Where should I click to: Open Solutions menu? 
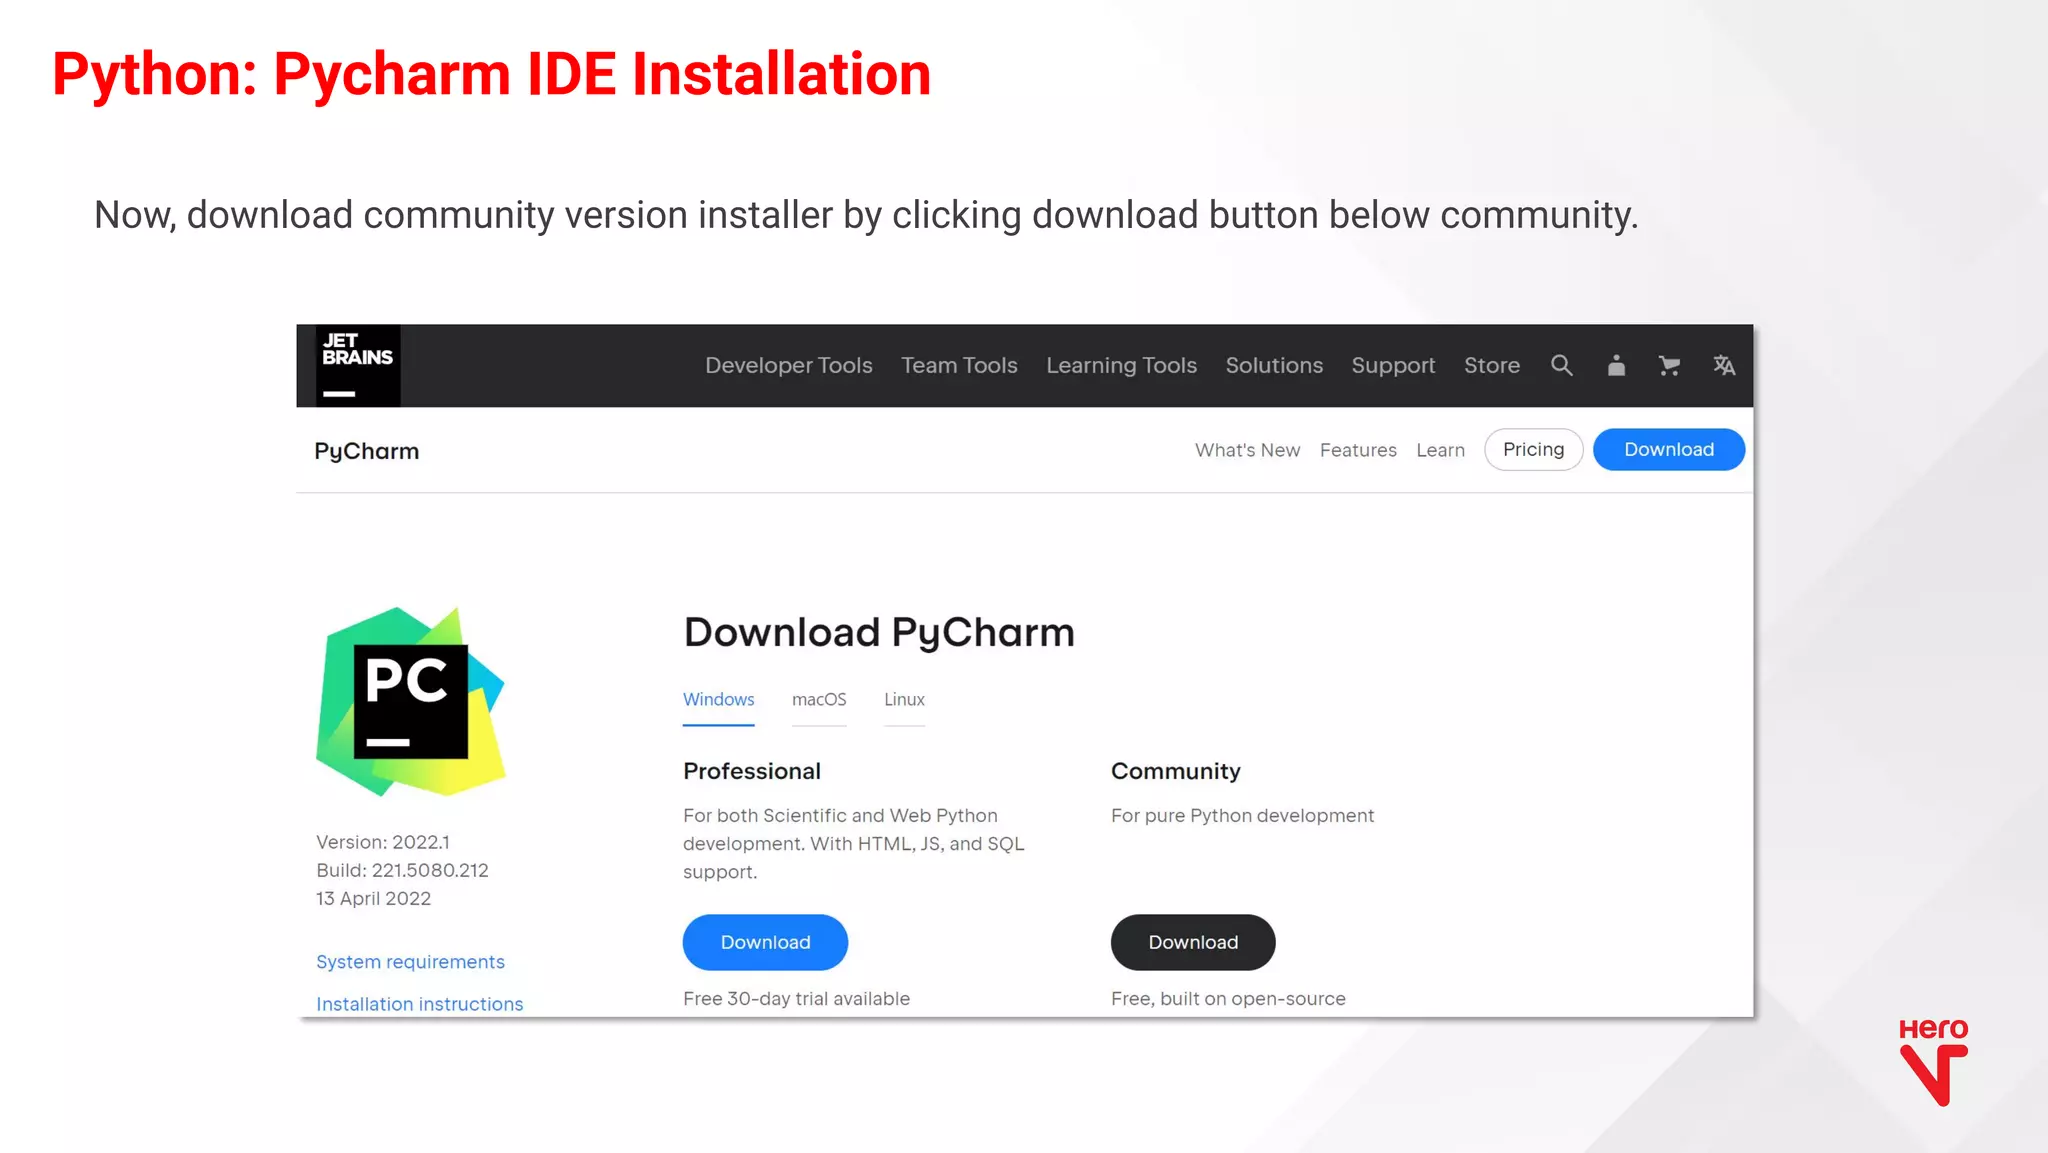1274,366
